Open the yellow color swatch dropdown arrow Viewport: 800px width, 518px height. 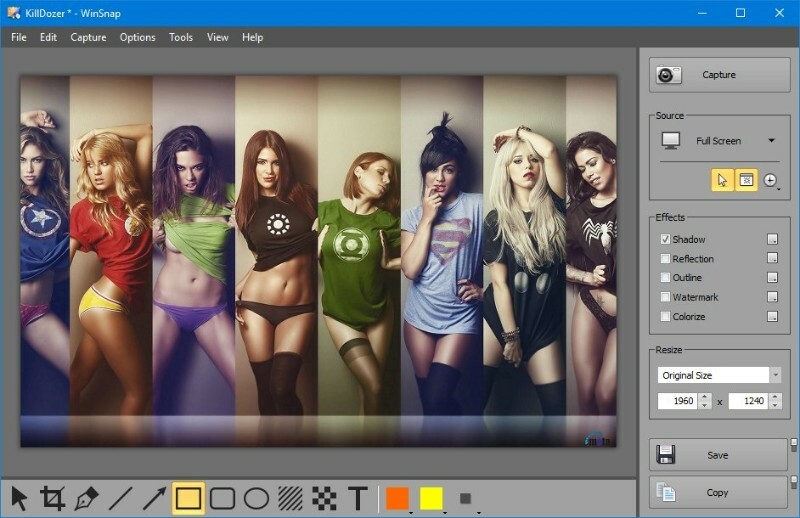point(445,511)
